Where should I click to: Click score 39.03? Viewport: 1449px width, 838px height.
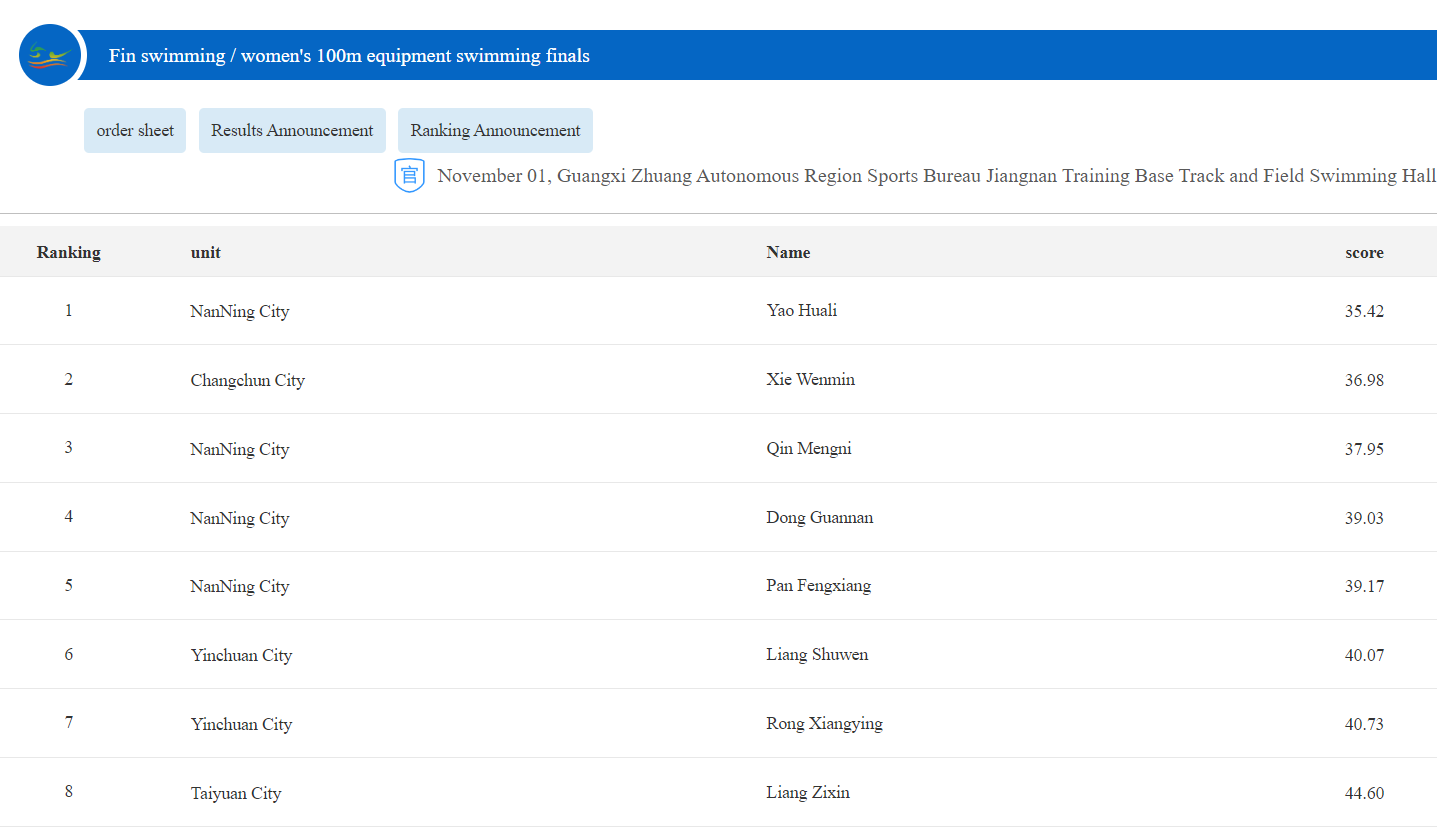(1364, 518)
